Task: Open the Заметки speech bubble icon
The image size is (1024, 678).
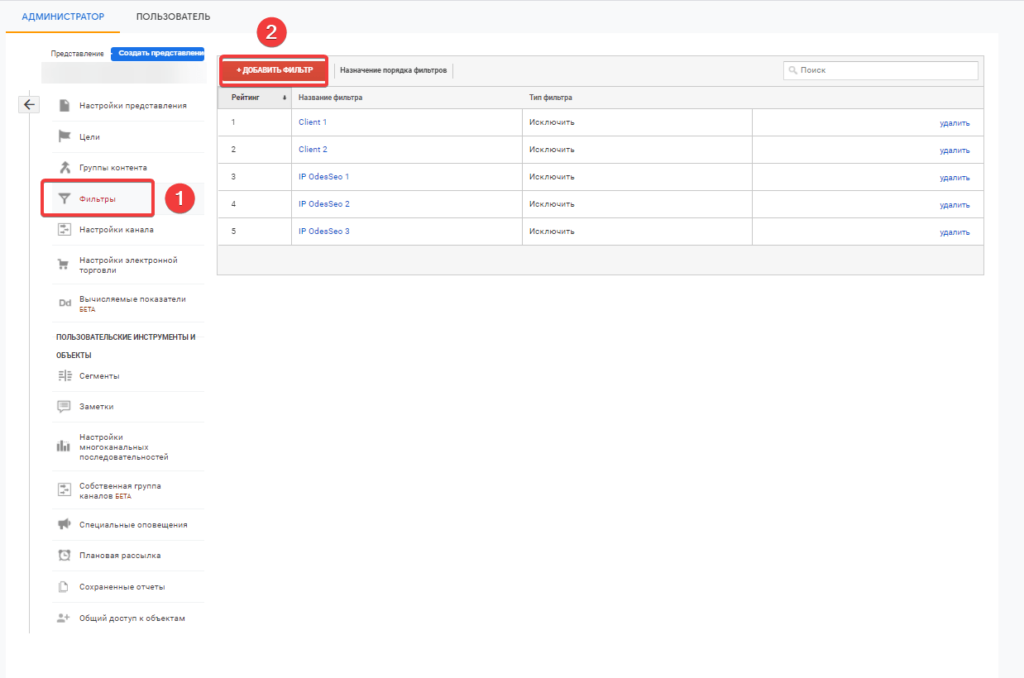Action: point(64,407)
